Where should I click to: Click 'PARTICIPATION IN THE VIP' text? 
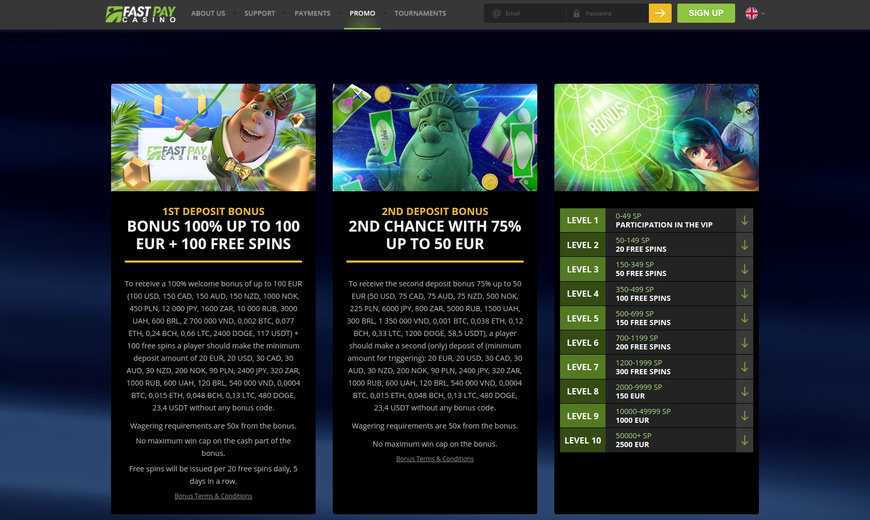pos(664,225)
